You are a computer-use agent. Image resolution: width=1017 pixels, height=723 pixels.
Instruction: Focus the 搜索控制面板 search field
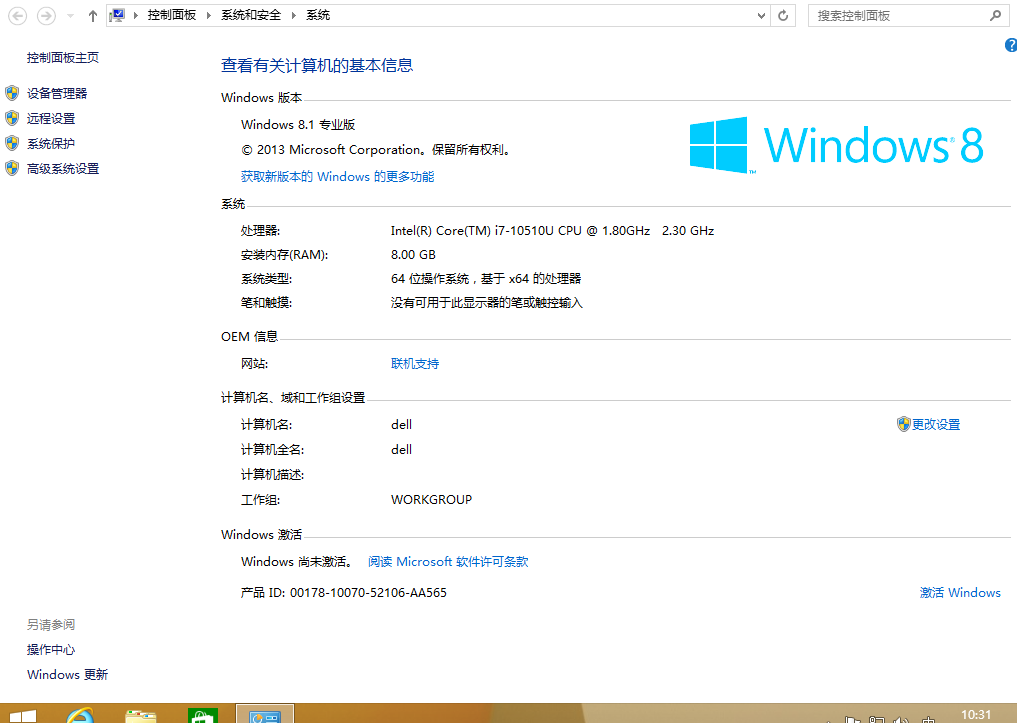899,16
